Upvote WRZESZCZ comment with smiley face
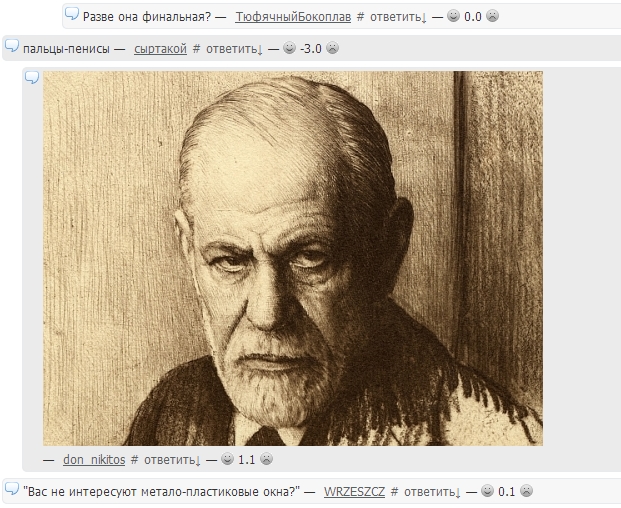Viewport: 621px width, 508px height. click(x=487, y=491)
